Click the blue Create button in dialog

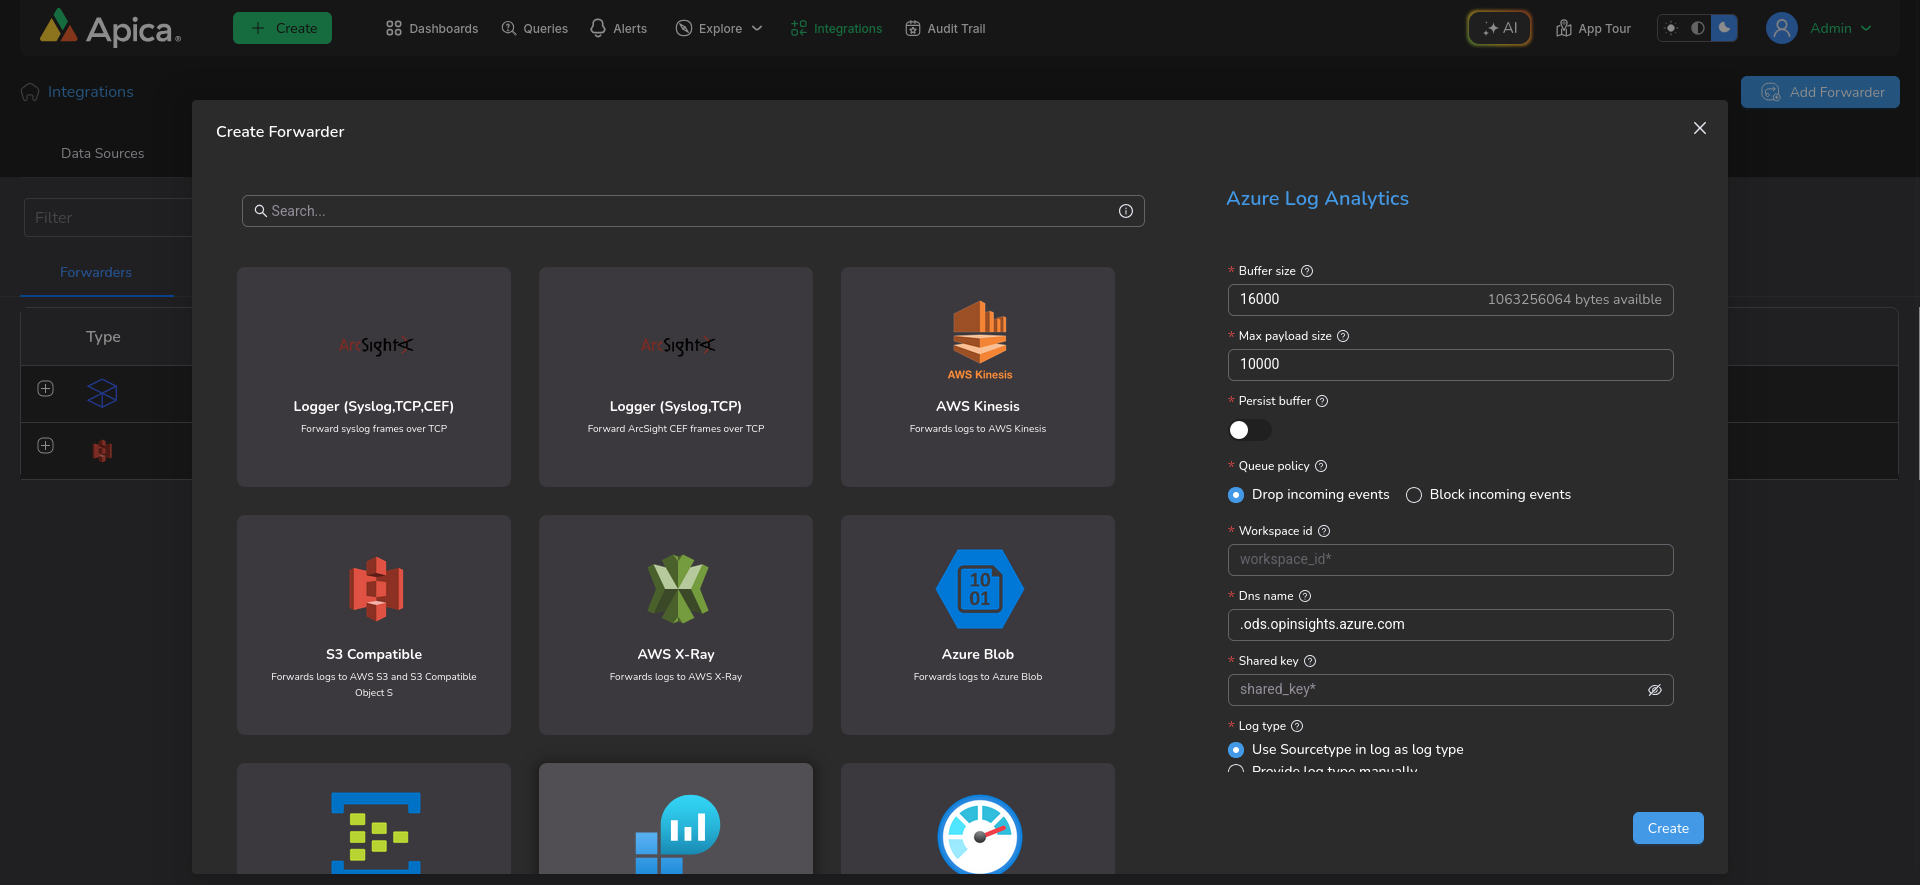tap(1667, 828)
